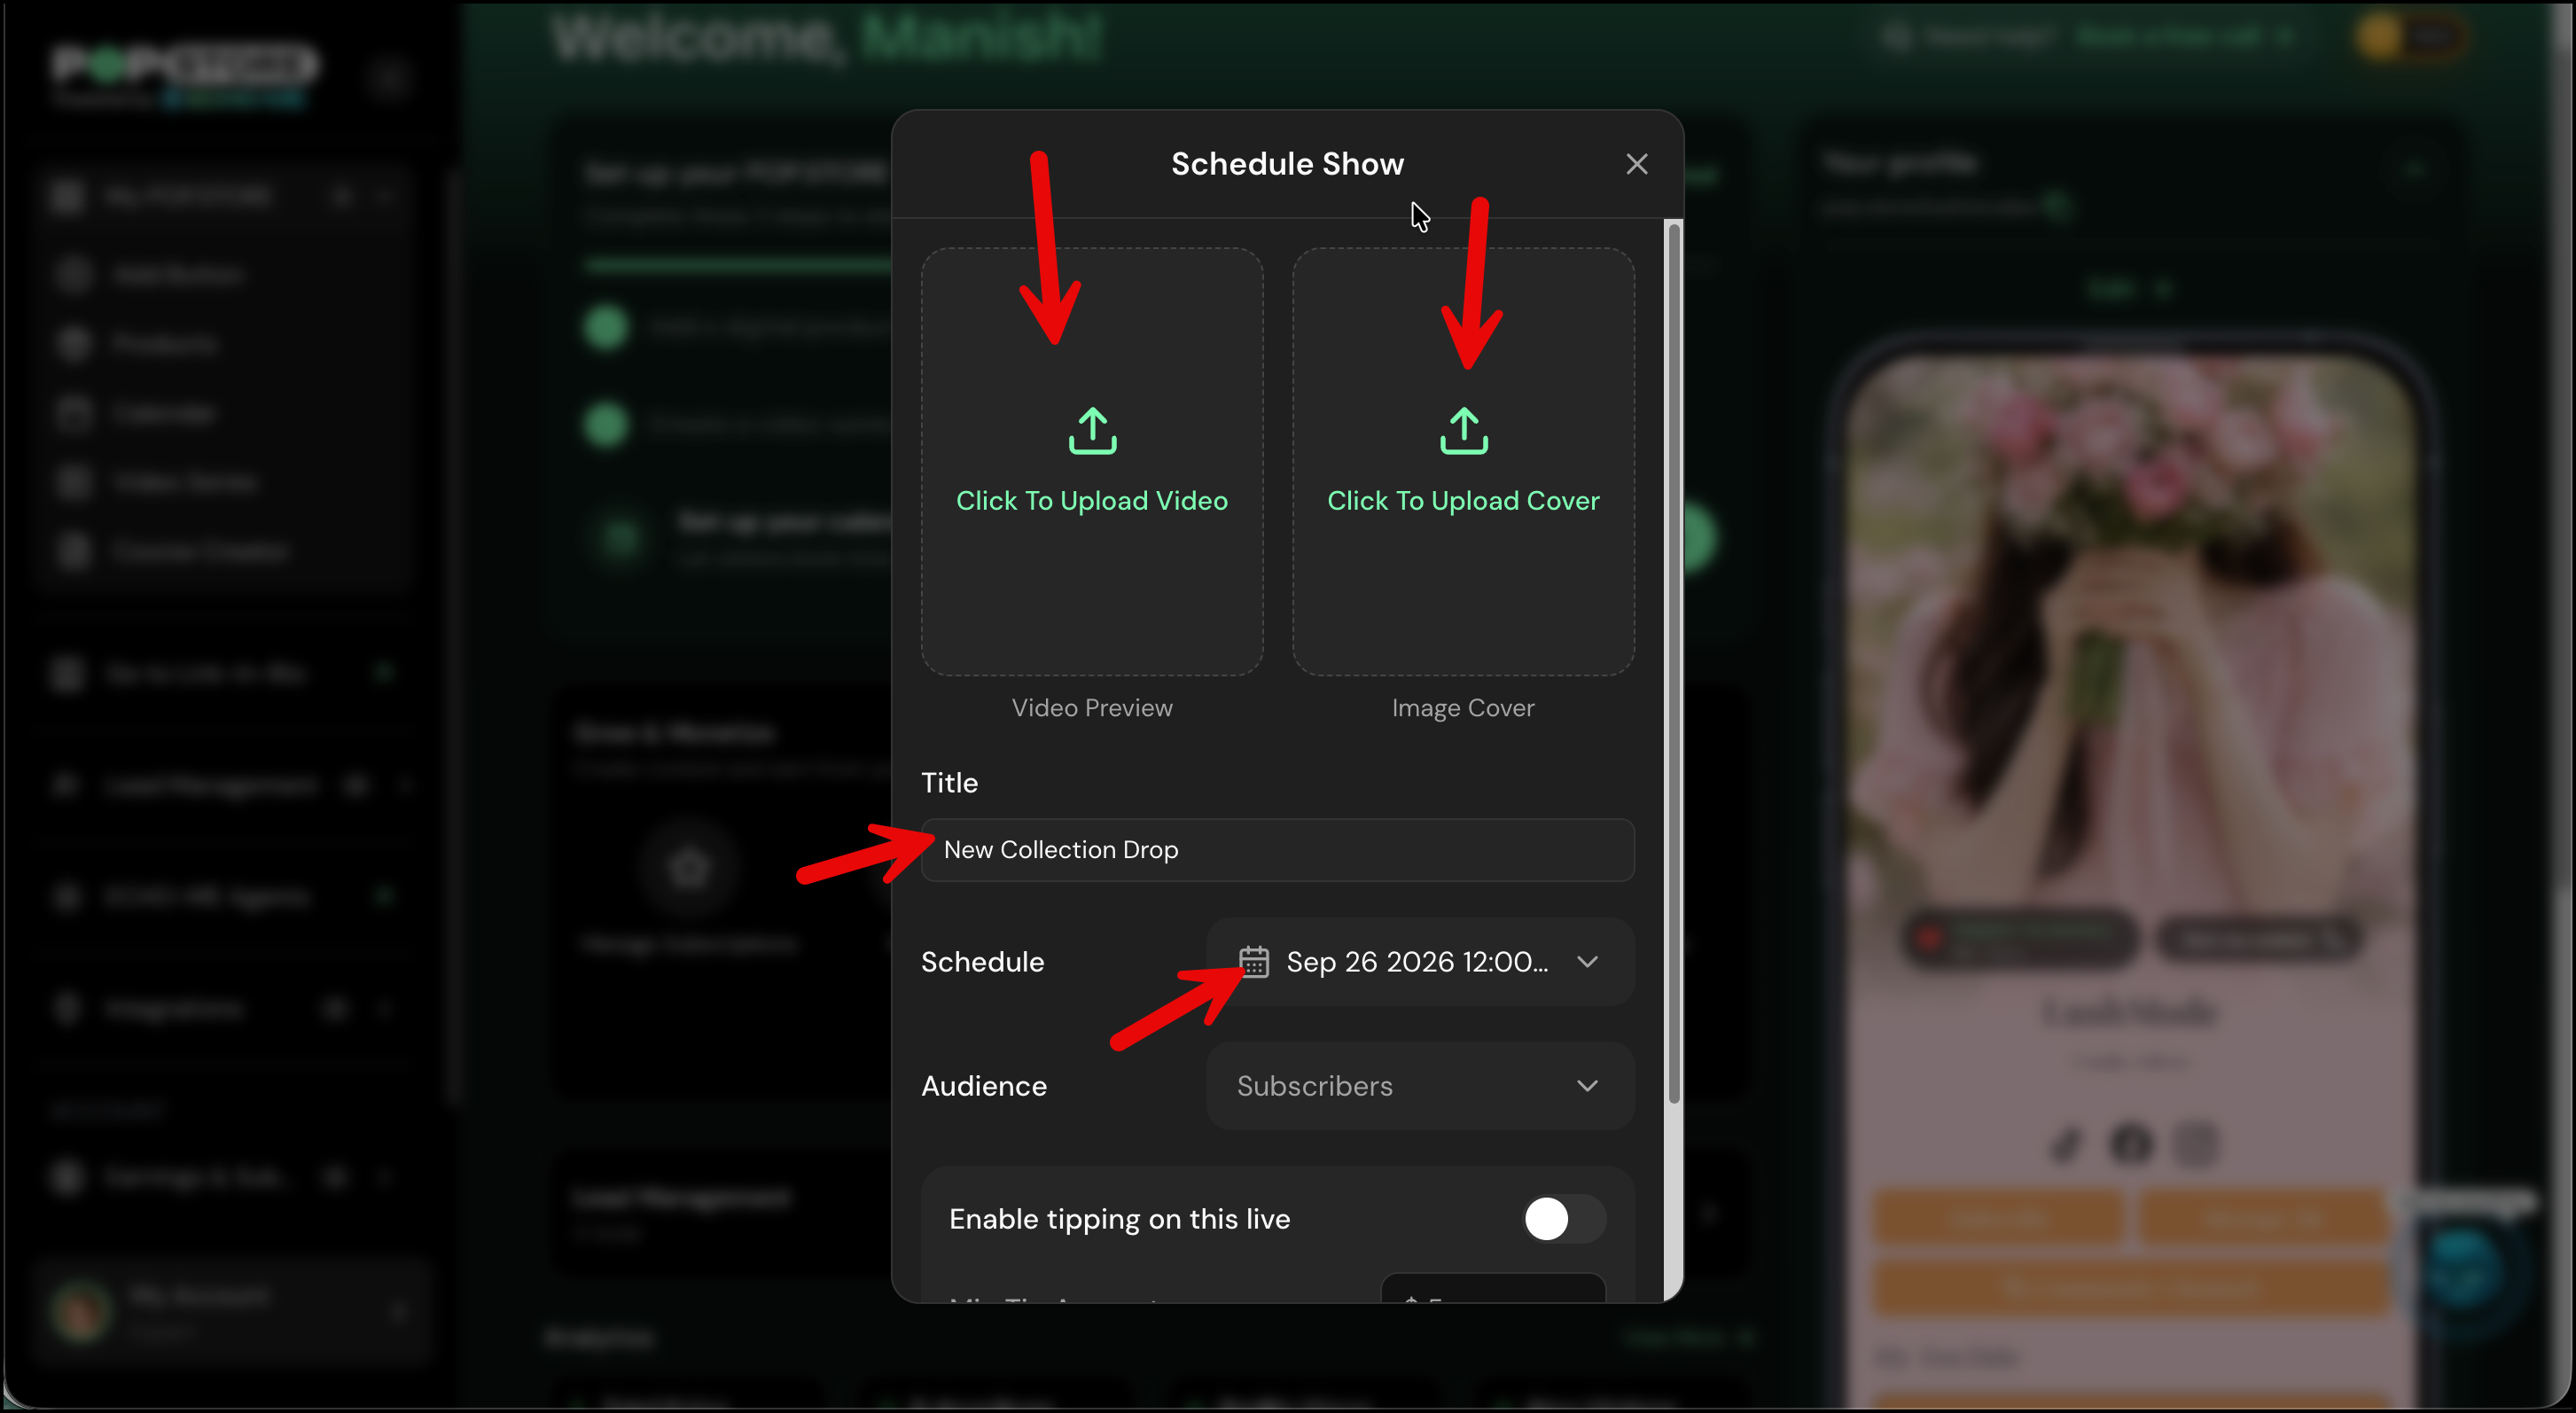Click the blurred profile photo preview
The image size is (2576, 1413).
[x=2130, y=640]
